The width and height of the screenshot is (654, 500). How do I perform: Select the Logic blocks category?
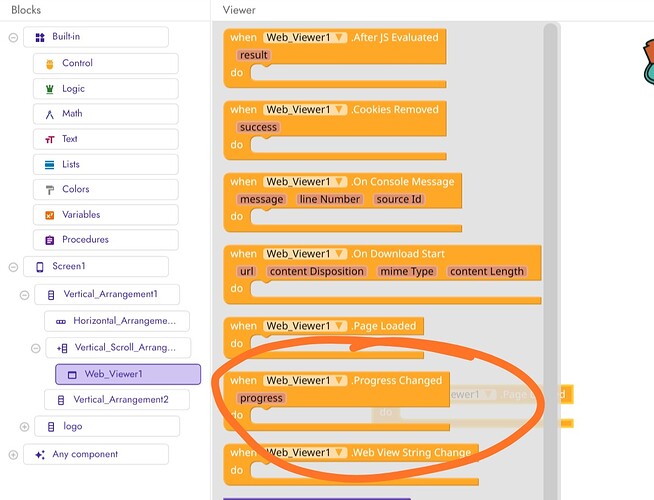[106, 89]
